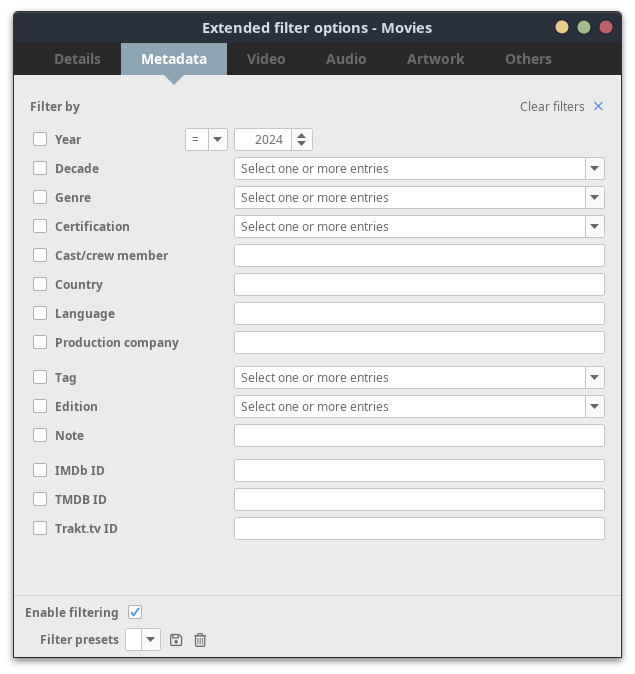The height and width of the screenshot is (674, 635).
Task: Open the Artwork tab
Action: pos(435,59)
